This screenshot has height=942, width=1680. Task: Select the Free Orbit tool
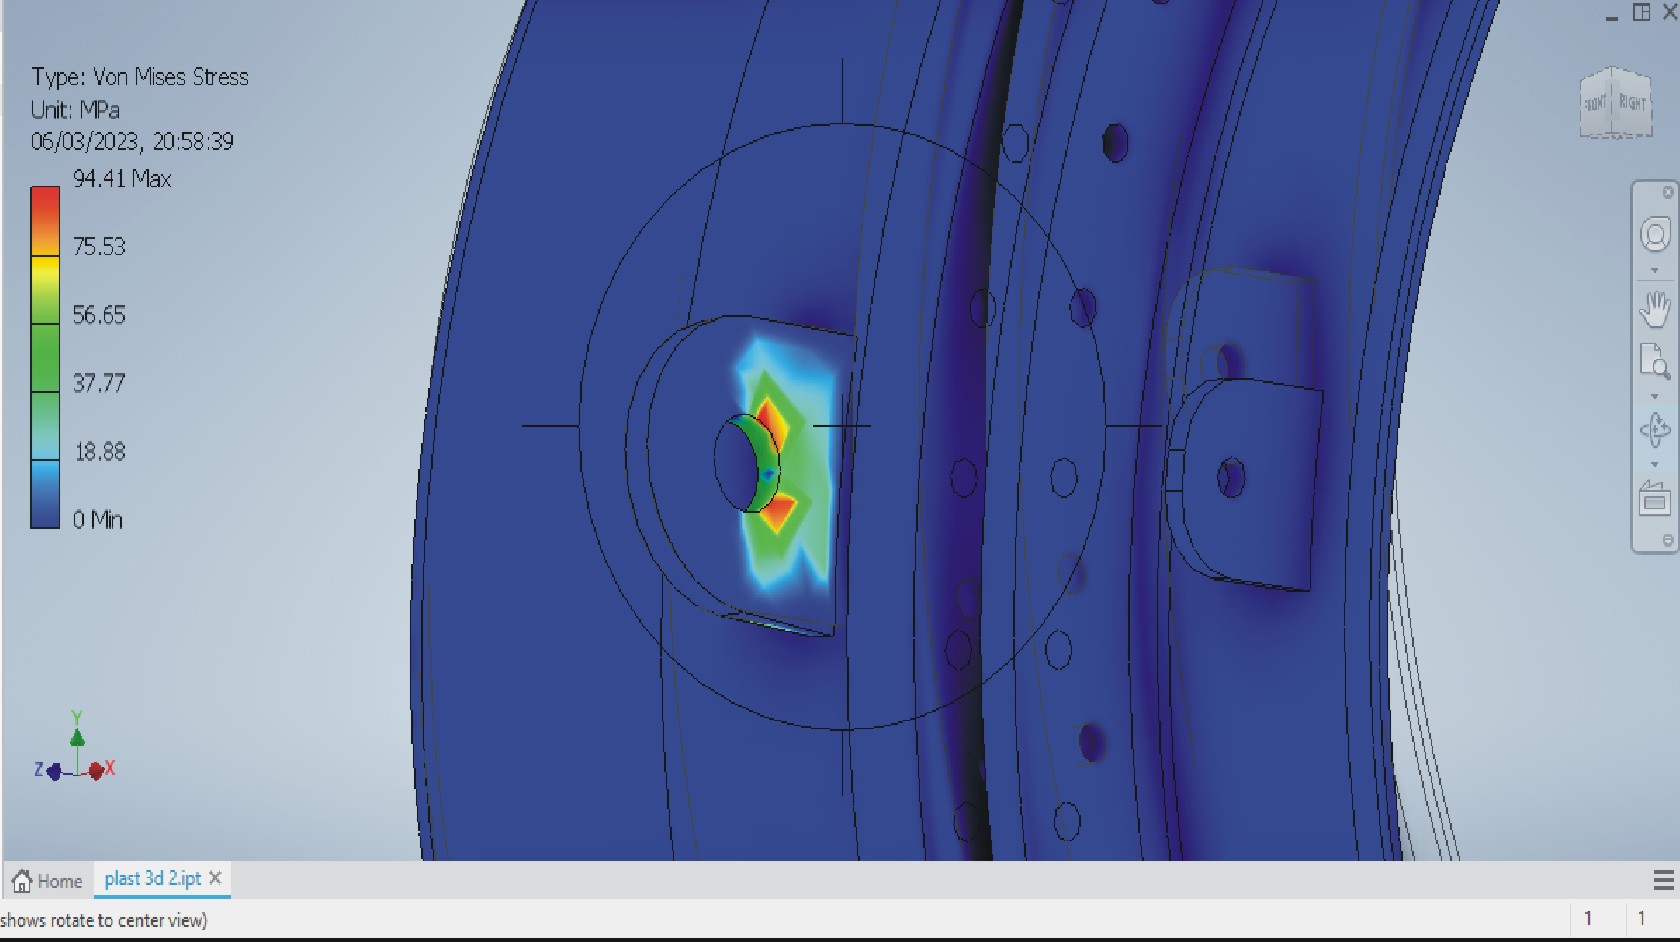[x=1655, y=430]
